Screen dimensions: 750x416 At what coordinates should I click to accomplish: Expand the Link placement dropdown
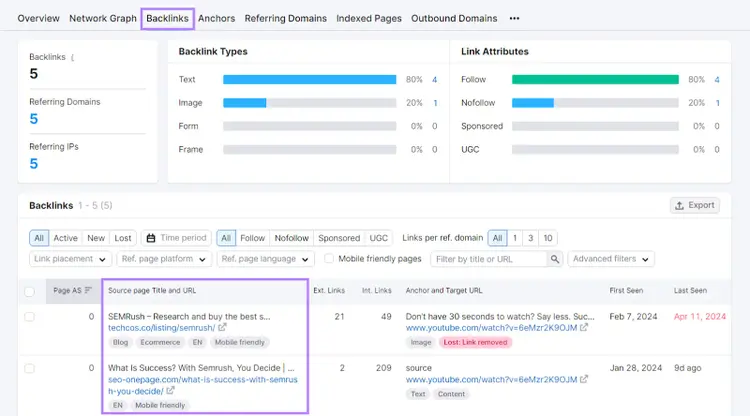click(x=70, y=259)
